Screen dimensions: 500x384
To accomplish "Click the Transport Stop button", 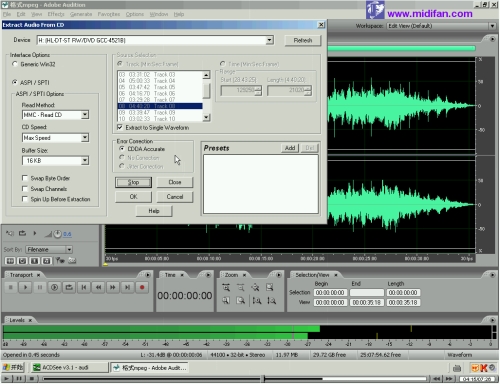I will click(x=11, y=287).
